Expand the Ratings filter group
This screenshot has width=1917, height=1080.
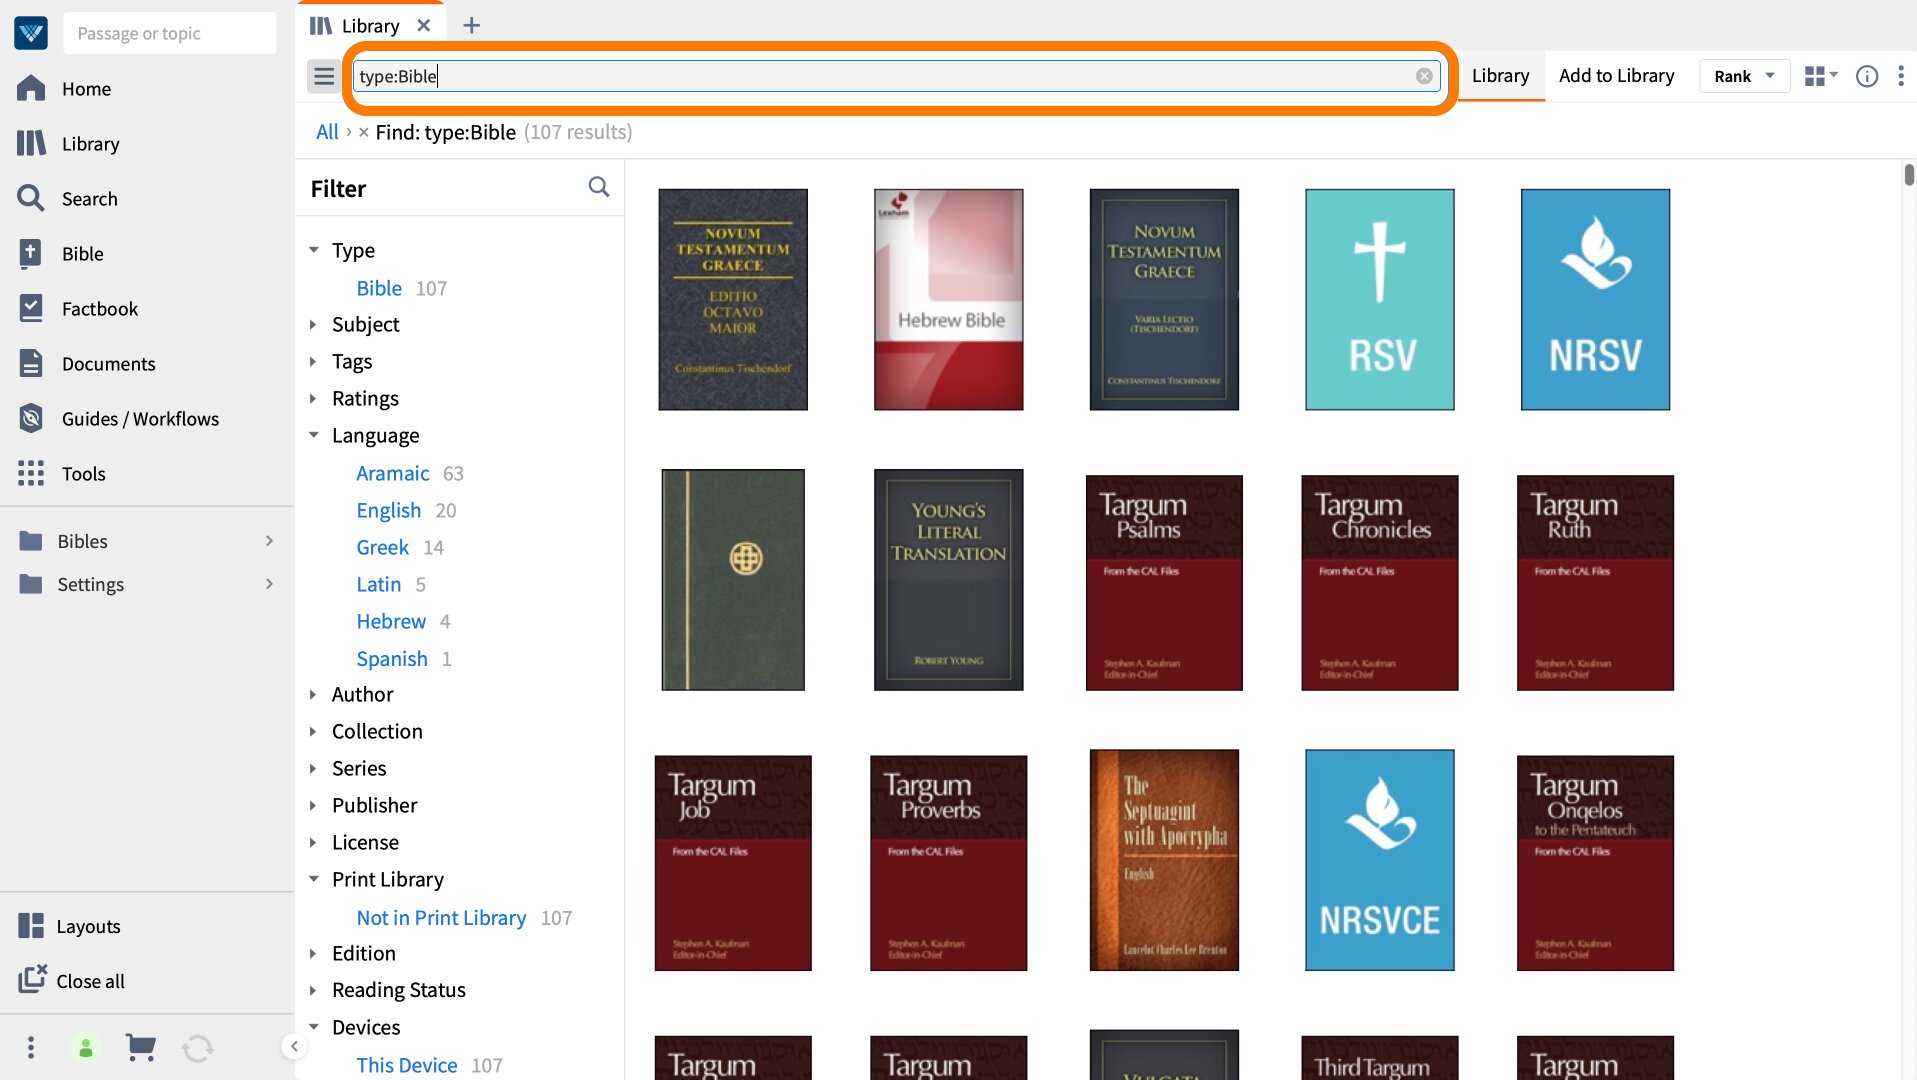click(313, 398)
